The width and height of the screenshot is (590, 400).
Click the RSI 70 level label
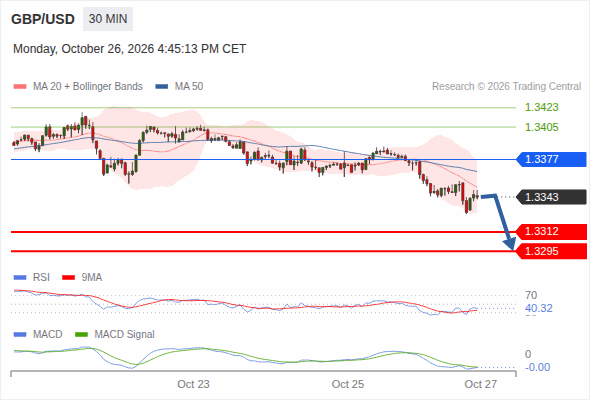(531, 295)
